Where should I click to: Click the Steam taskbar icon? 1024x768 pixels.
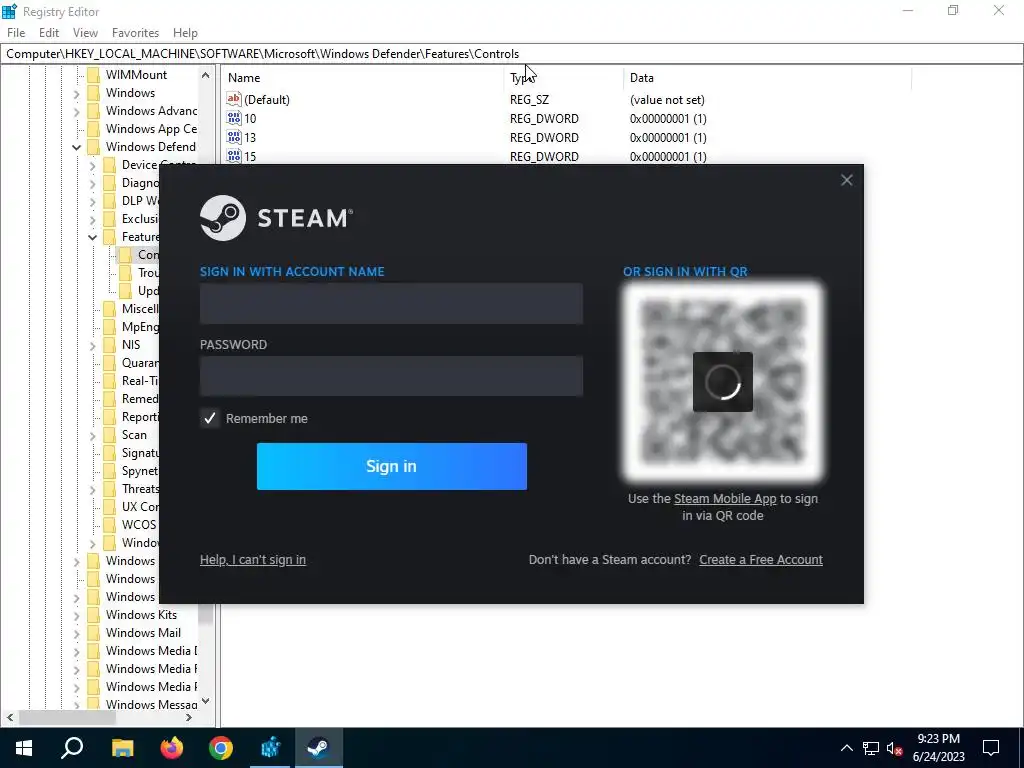point(319,748)
